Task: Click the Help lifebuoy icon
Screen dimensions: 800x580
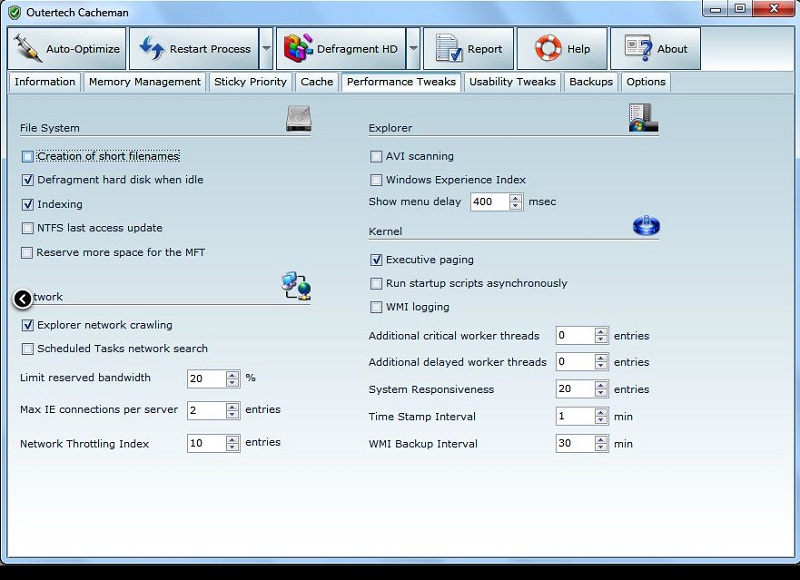Action: click(x=548, y=48)
